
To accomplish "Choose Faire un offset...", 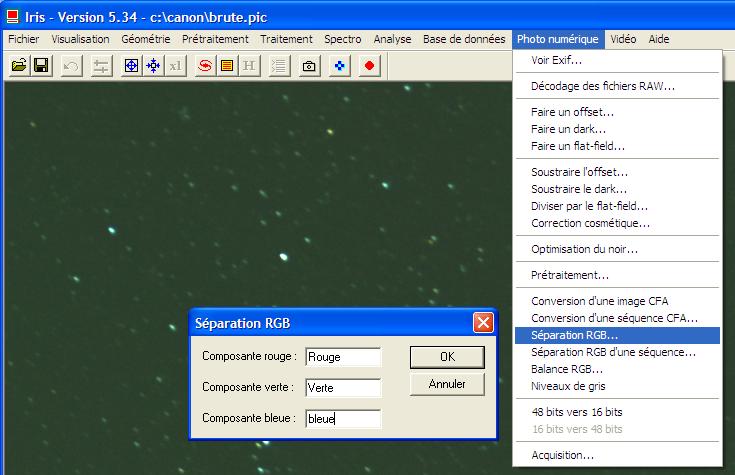I will (x=617, y=112).
